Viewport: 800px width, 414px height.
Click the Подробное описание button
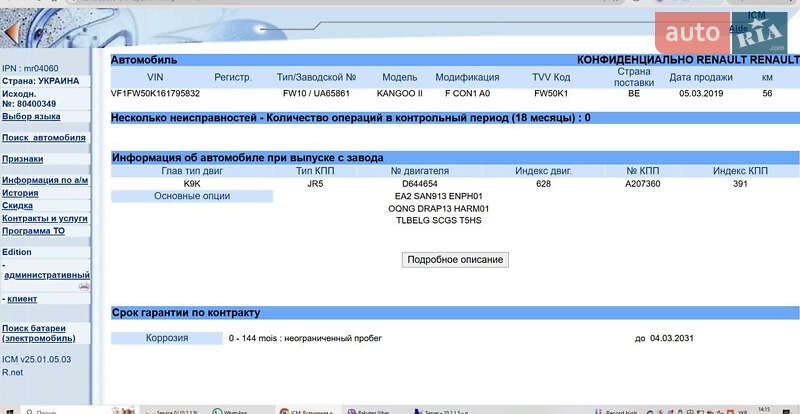coord(455,259)
